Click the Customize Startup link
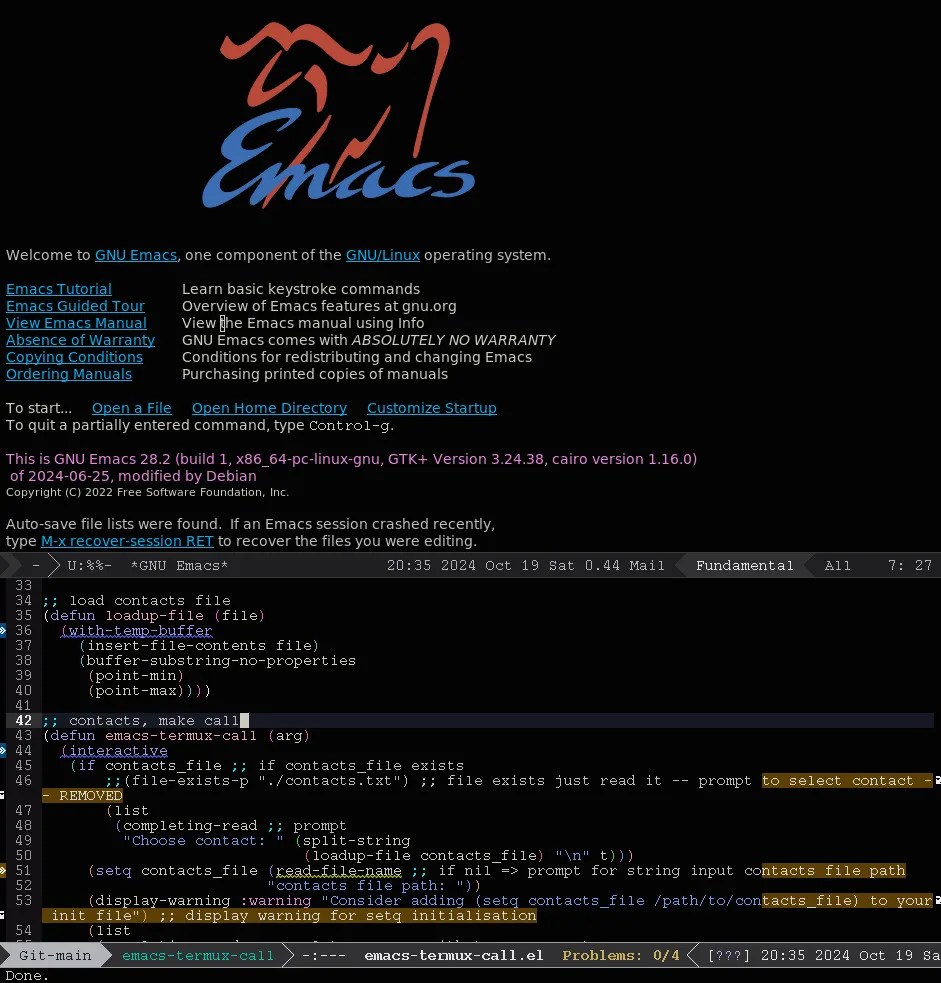The width and height of the screenshot is (941, 983). (431, 408)
